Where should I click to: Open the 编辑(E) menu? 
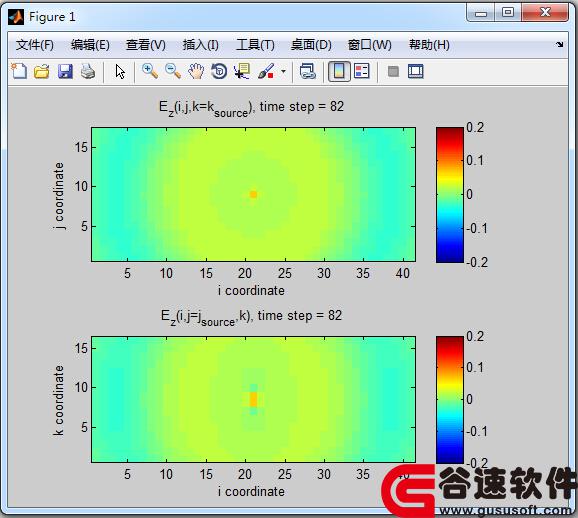click(x=90, y=45)
